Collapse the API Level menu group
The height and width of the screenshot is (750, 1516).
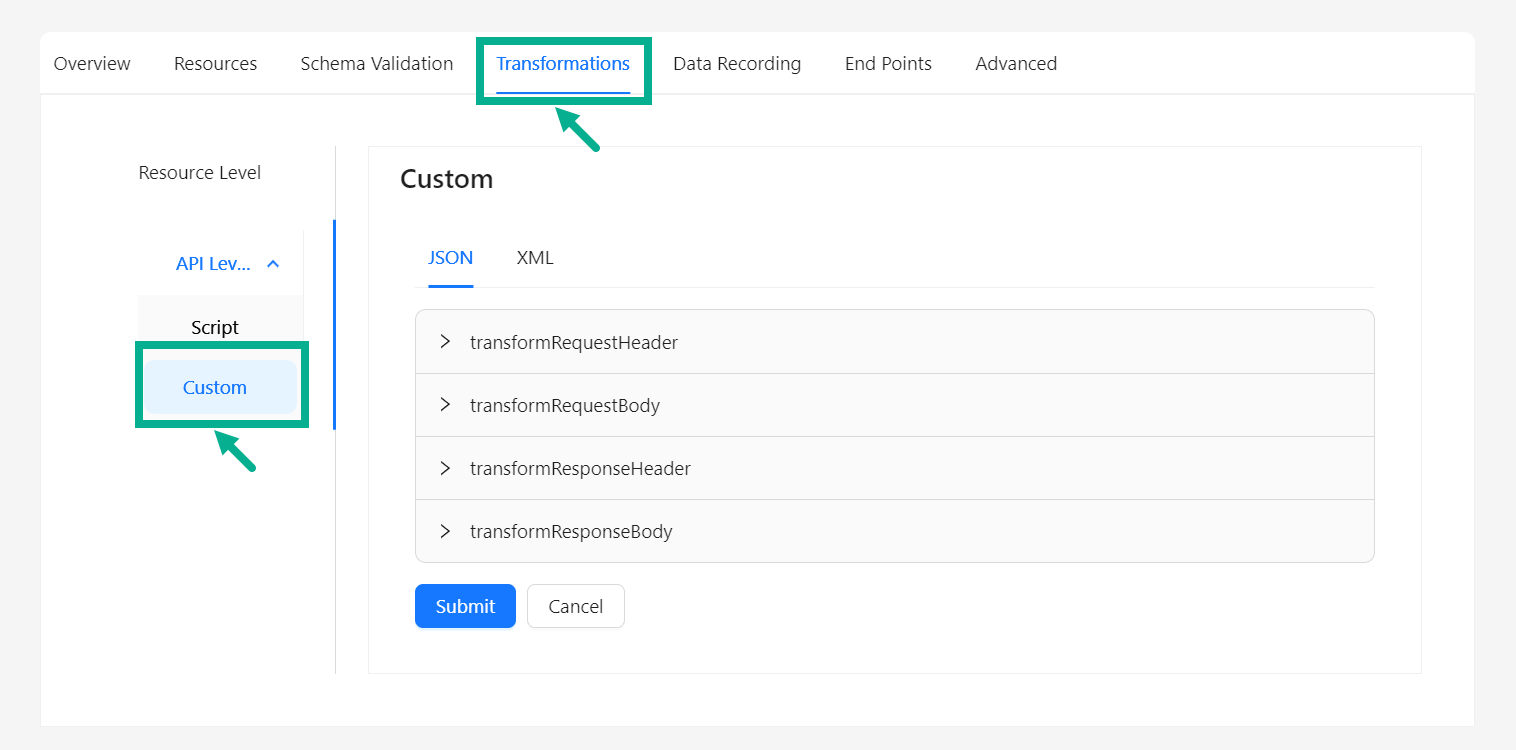(x=213, y=264)
